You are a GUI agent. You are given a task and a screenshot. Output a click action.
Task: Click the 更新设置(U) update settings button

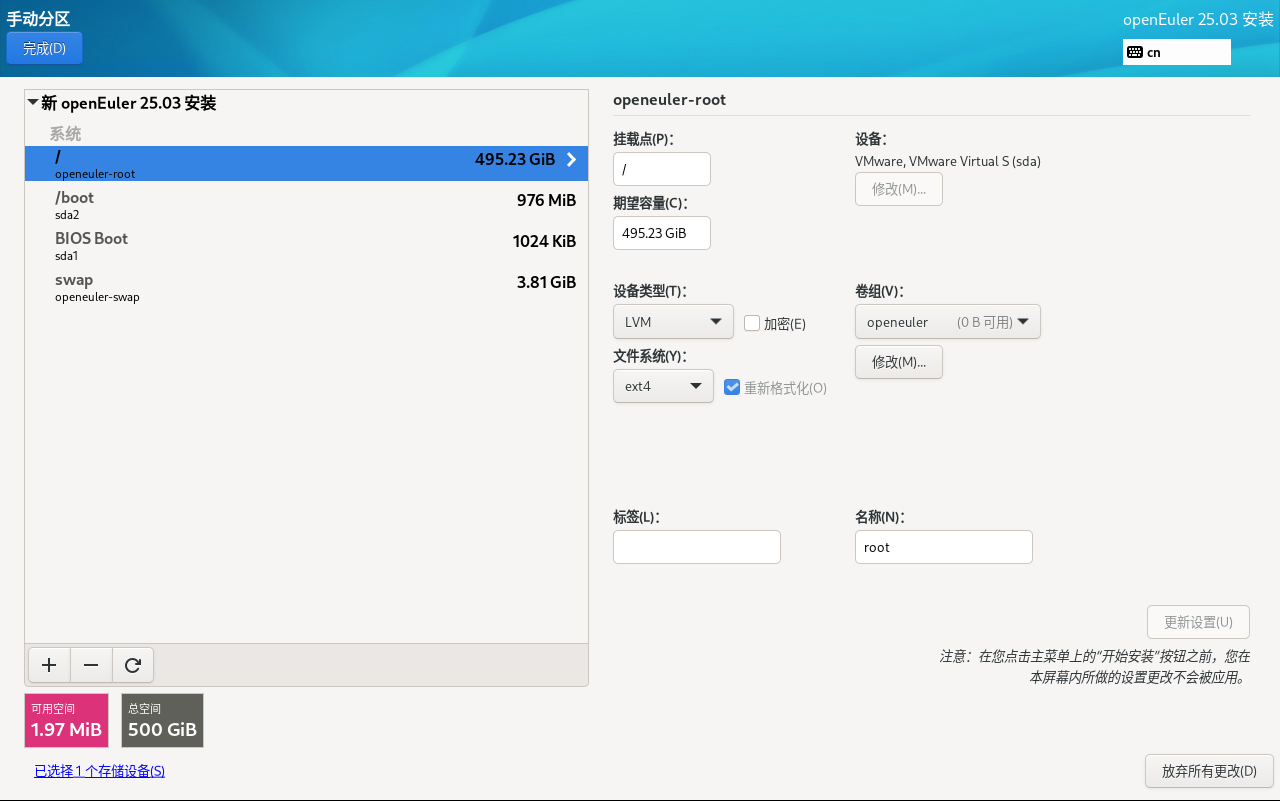(1198, 622)
